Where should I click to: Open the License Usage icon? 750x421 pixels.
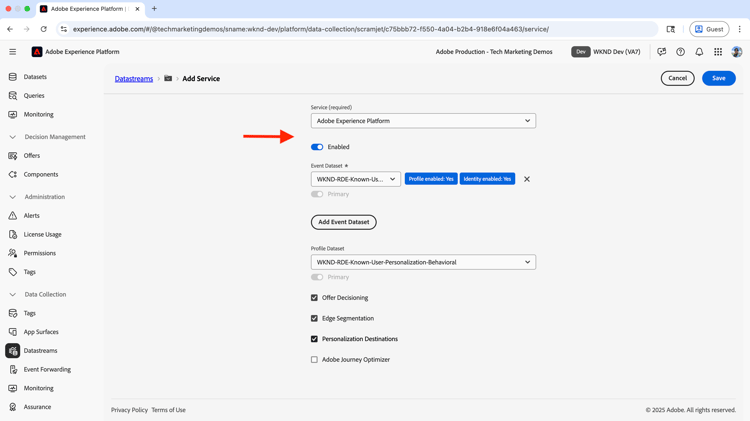tap(13, 234)
